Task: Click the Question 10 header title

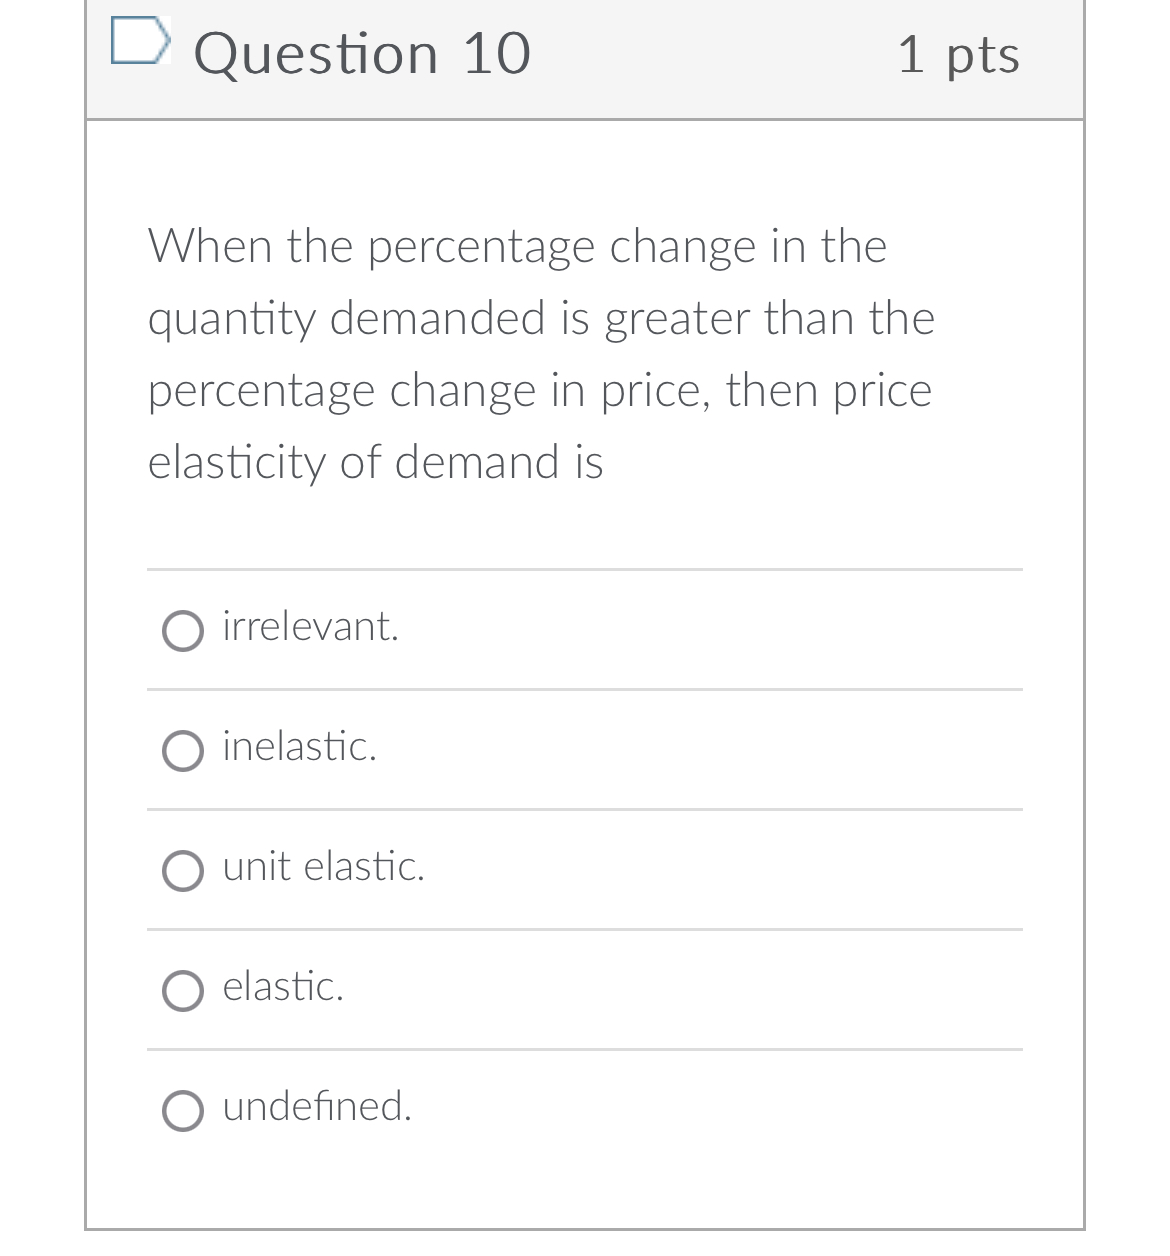Action: pos(363,54)
